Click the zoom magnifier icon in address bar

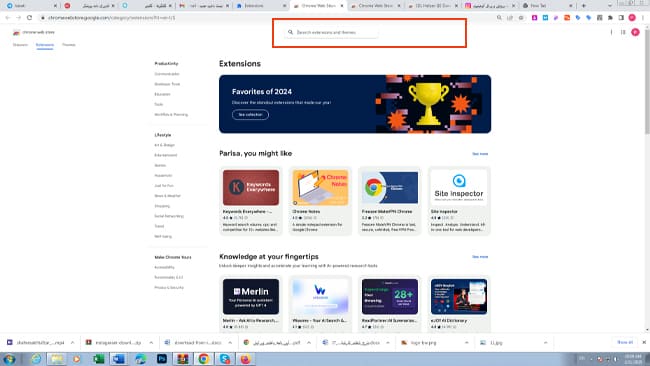pos(499,18)
